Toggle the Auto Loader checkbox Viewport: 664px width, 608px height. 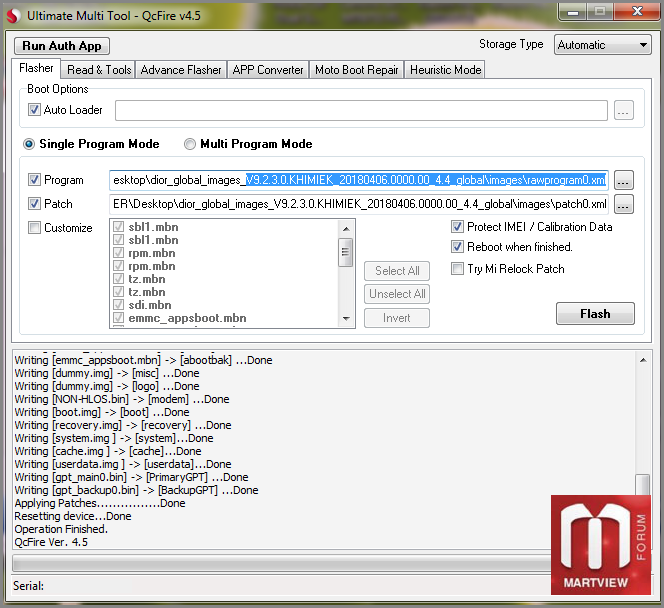35,110
